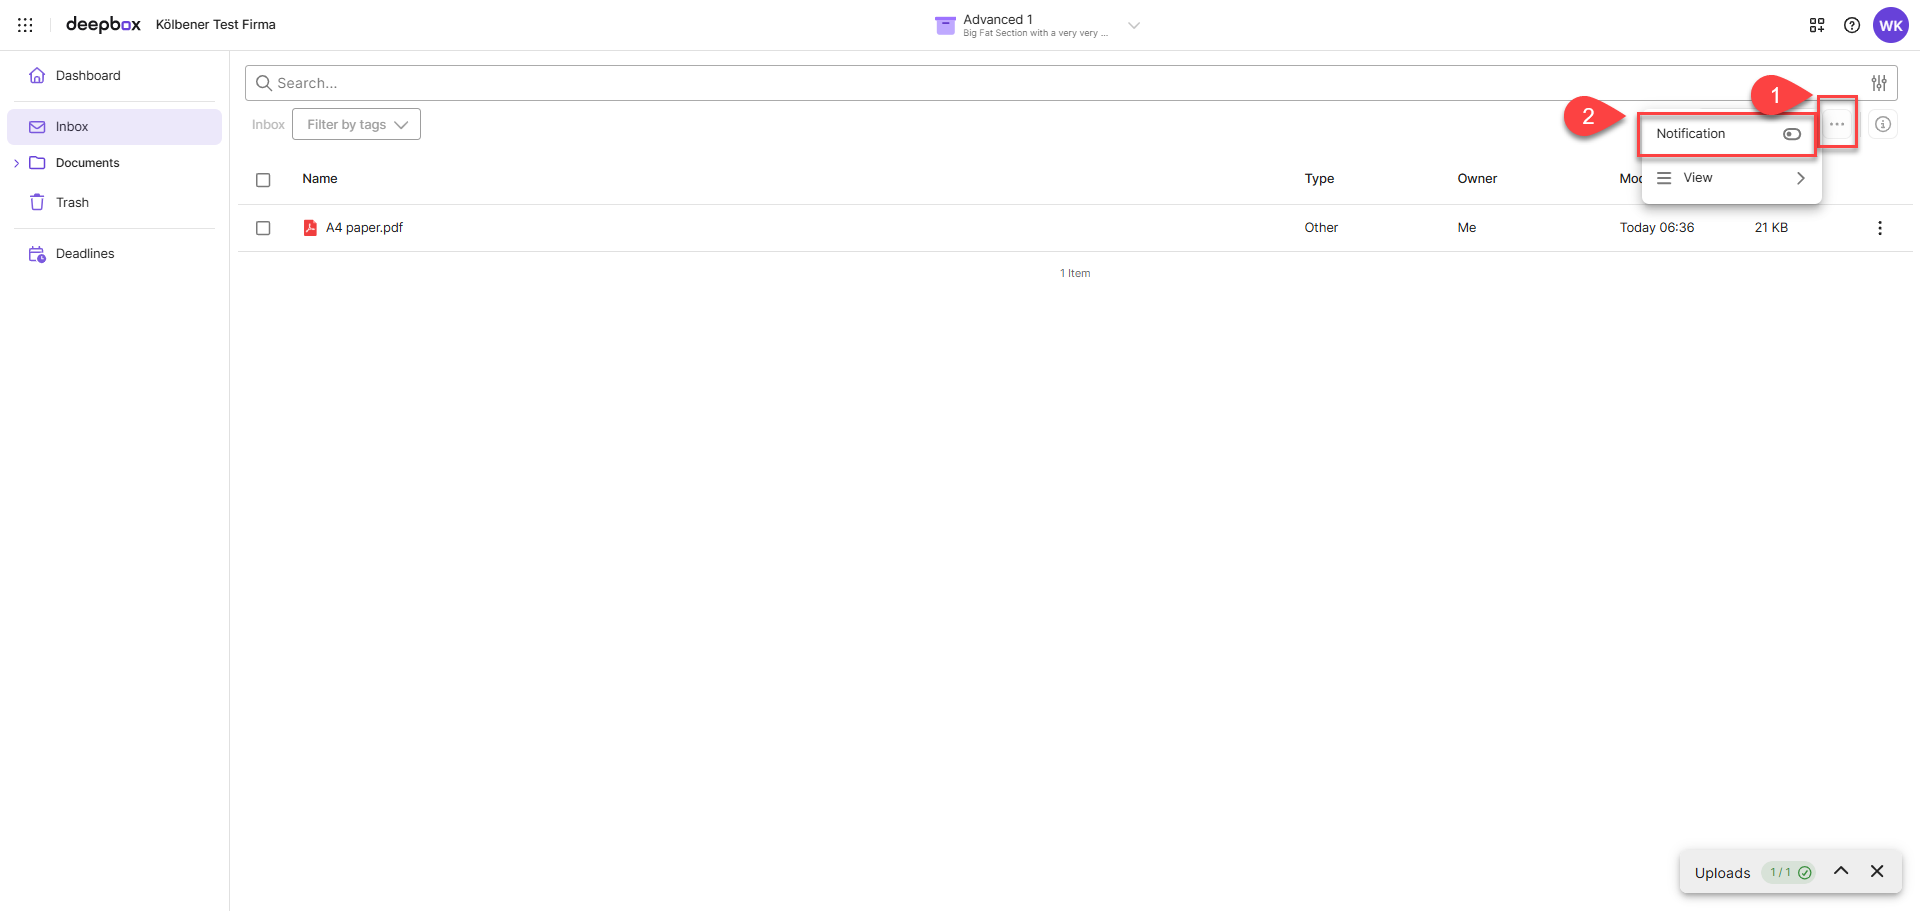Open the Filter by tags dropdown

[356, 124]
